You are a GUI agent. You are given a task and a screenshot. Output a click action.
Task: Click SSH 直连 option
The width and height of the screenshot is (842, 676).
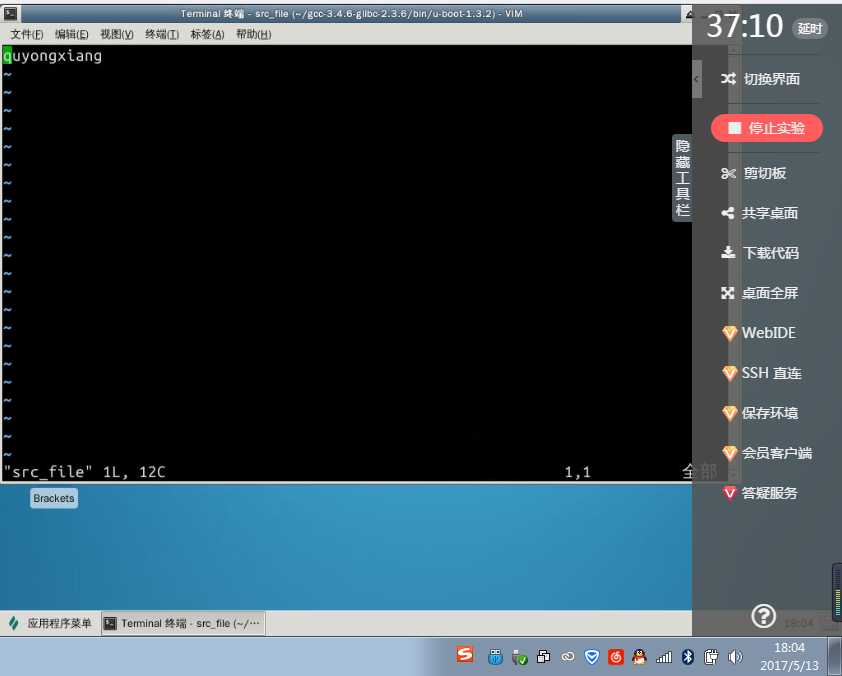tap(771, 373)
